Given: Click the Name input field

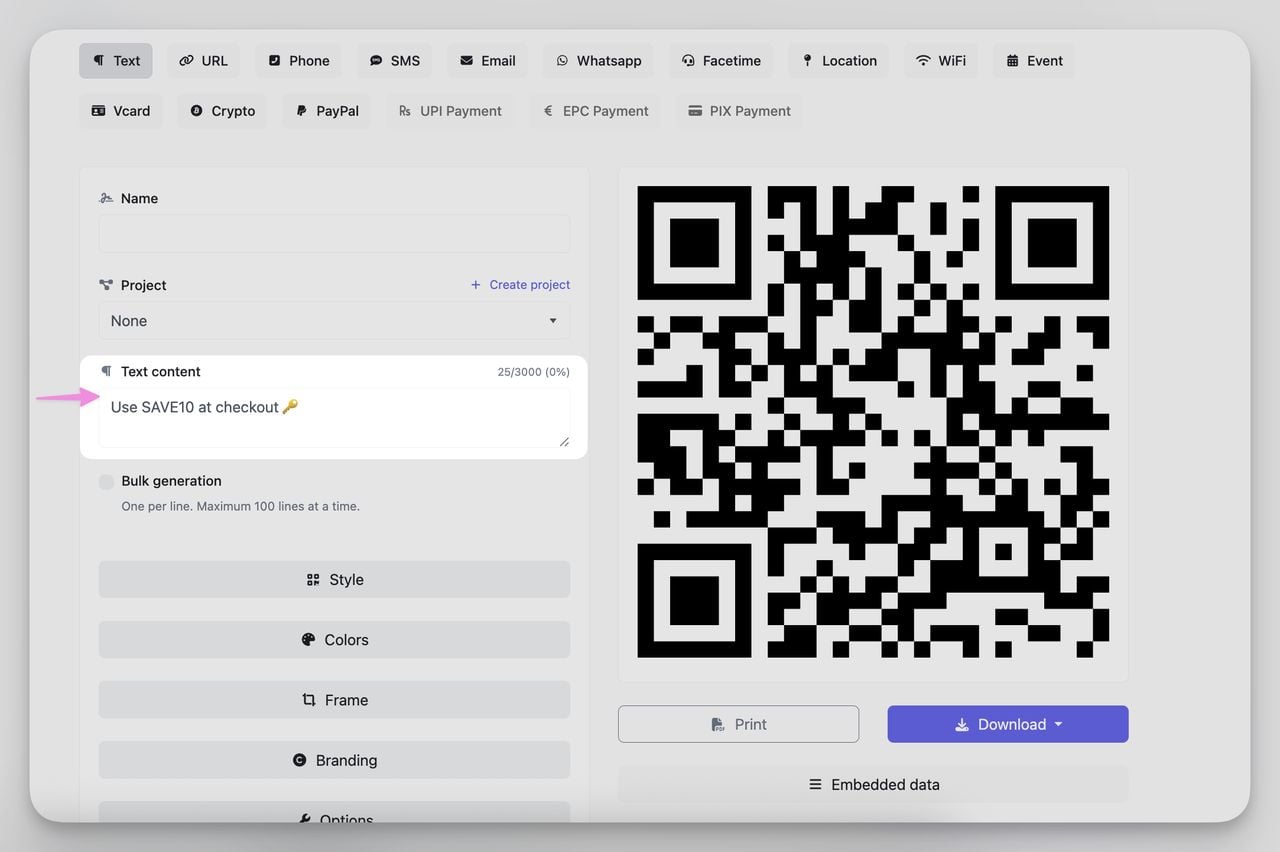Looking at the screenshot, I should [334, 233].
